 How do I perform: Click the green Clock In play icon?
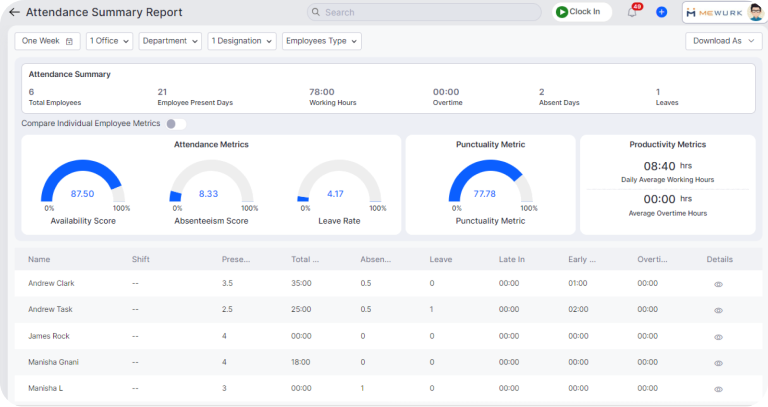(x=562, y=12)
